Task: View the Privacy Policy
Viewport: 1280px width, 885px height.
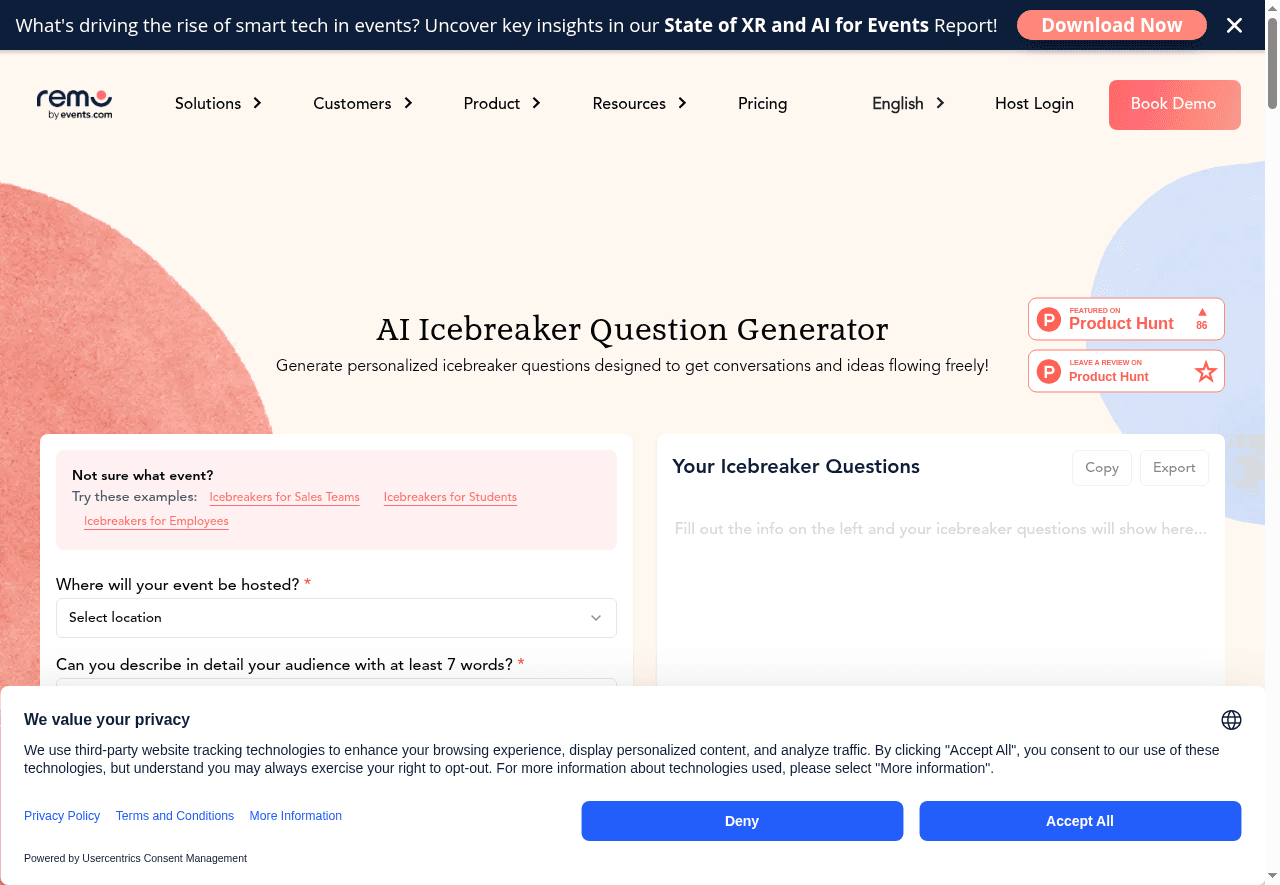Action: click(62, 815)
